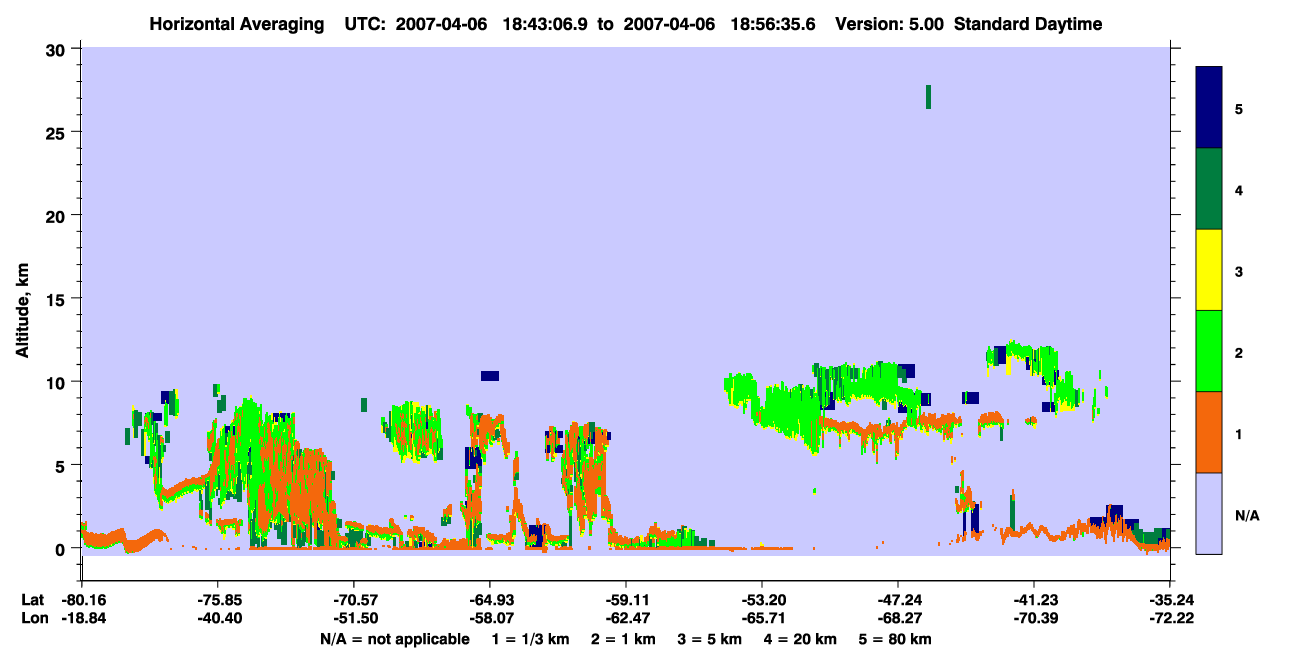Click the latitude value -80.16
The width and height of the screenshot is (1300, 667).
pyautogui.click(x=82, y=600)
